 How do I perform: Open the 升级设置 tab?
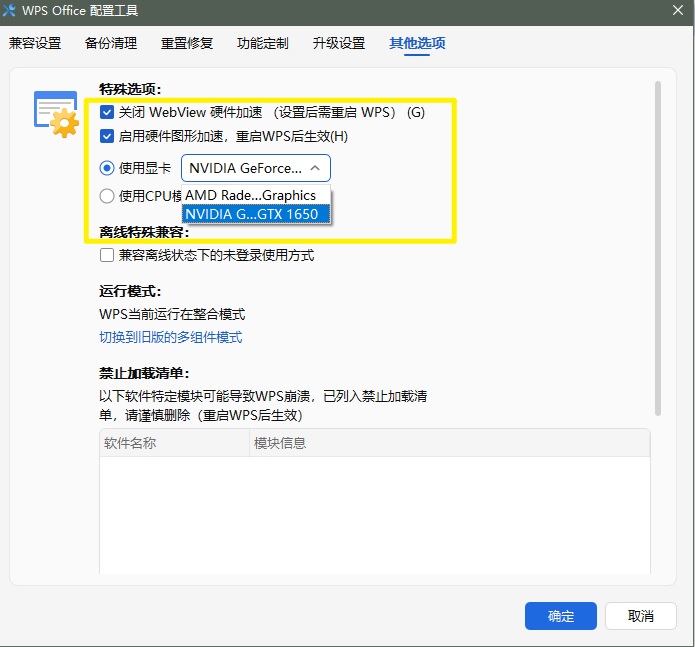339,43
